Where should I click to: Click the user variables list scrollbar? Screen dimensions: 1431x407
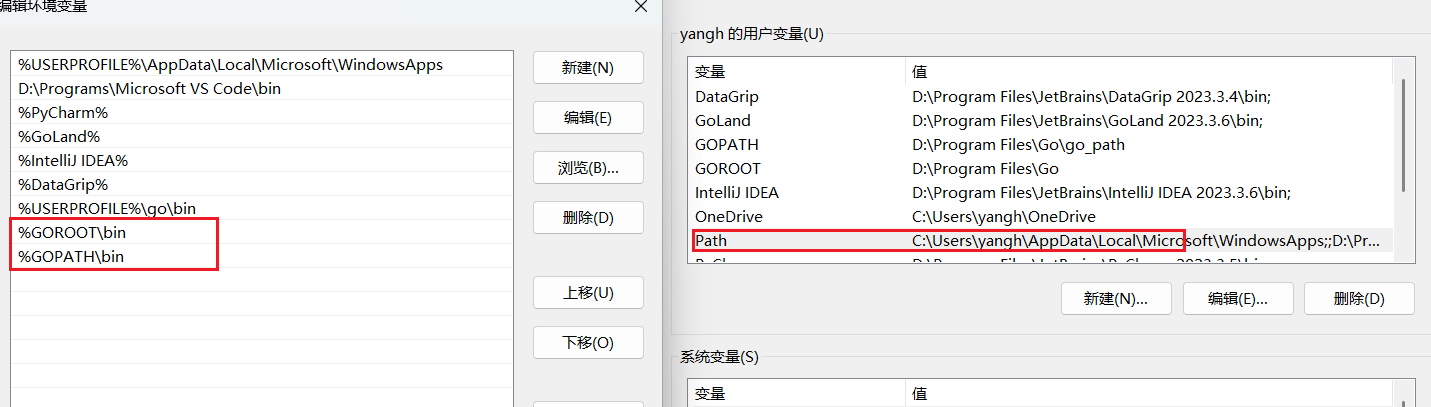pos(1403,135)
